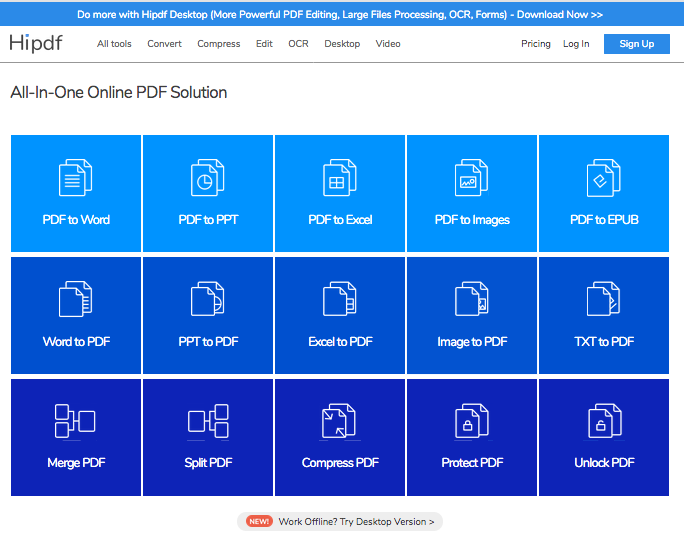Click the PDF to PPT pie-chart icon

208,177
